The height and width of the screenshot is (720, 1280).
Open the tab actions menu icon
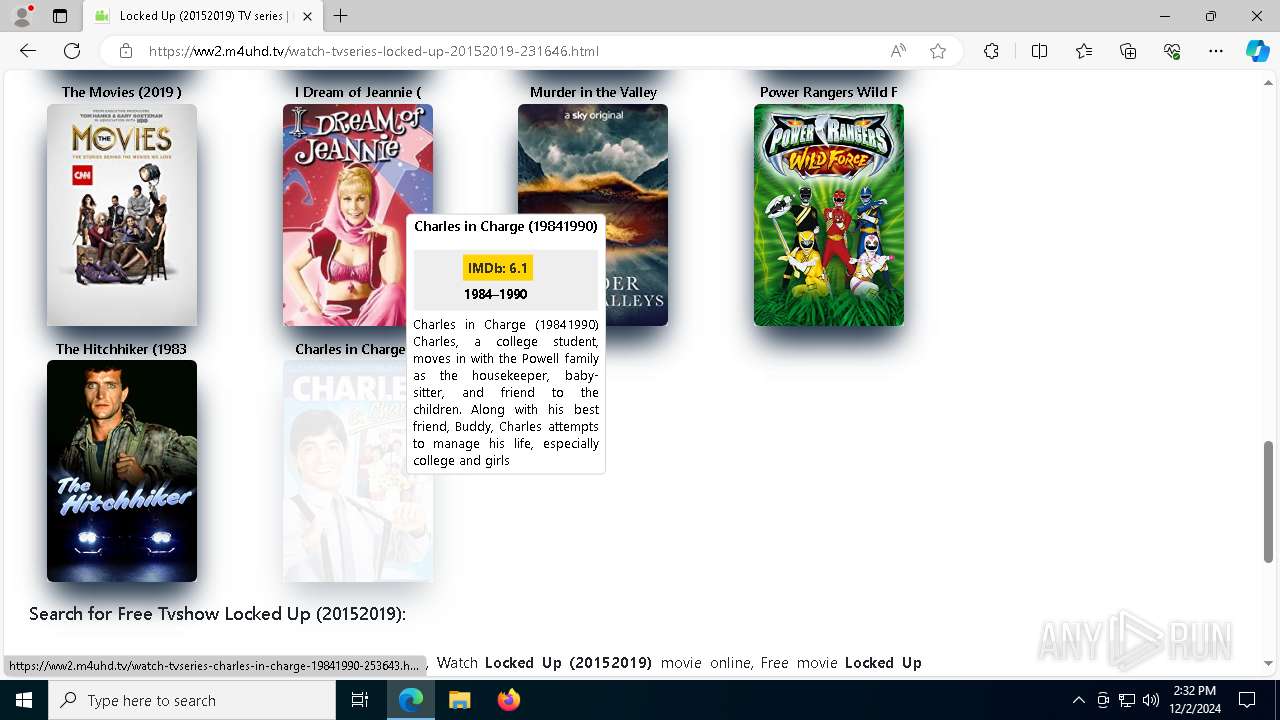tap(60, 16)
